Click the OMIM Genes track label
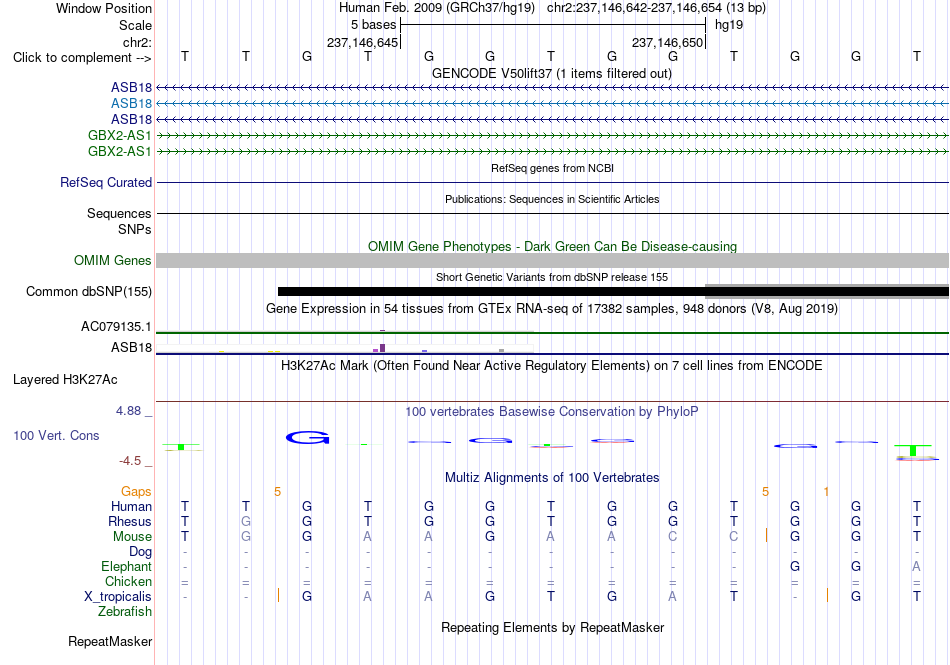The image size is (950, 665). click(112, 260)
